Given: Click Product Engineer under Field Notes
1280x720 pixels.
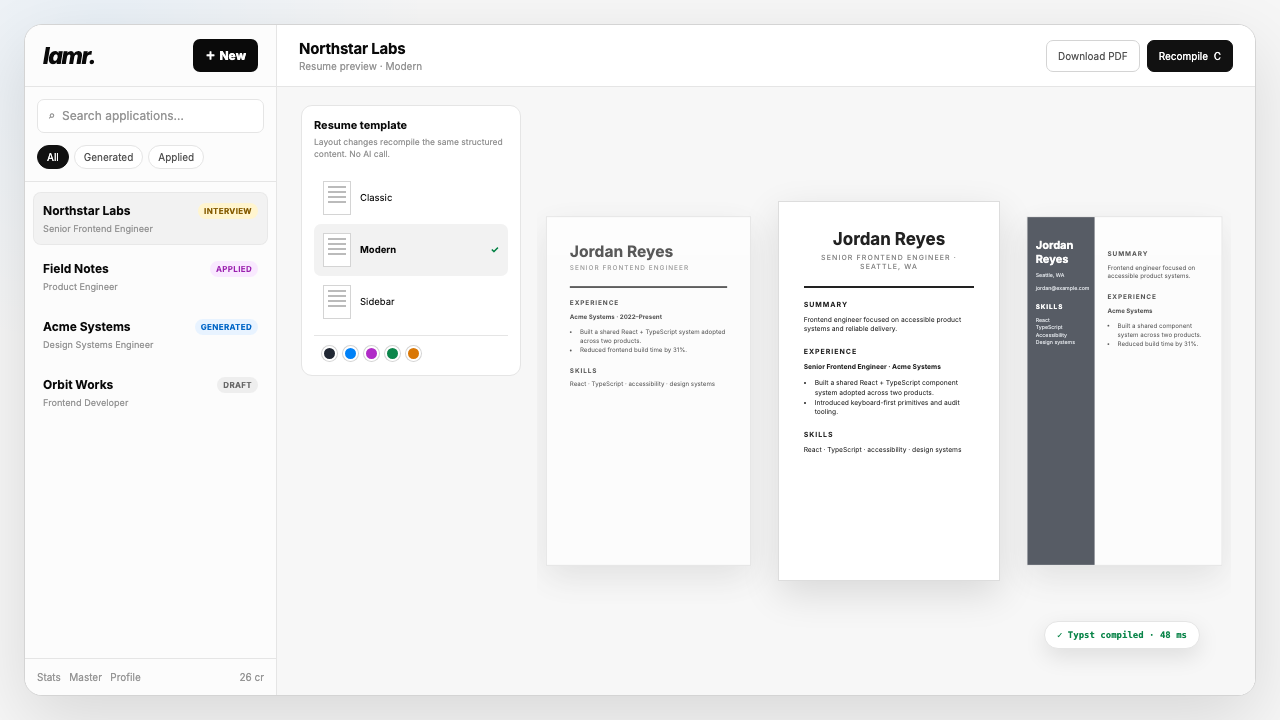Looking at the screenshot, I should point(80,287).
